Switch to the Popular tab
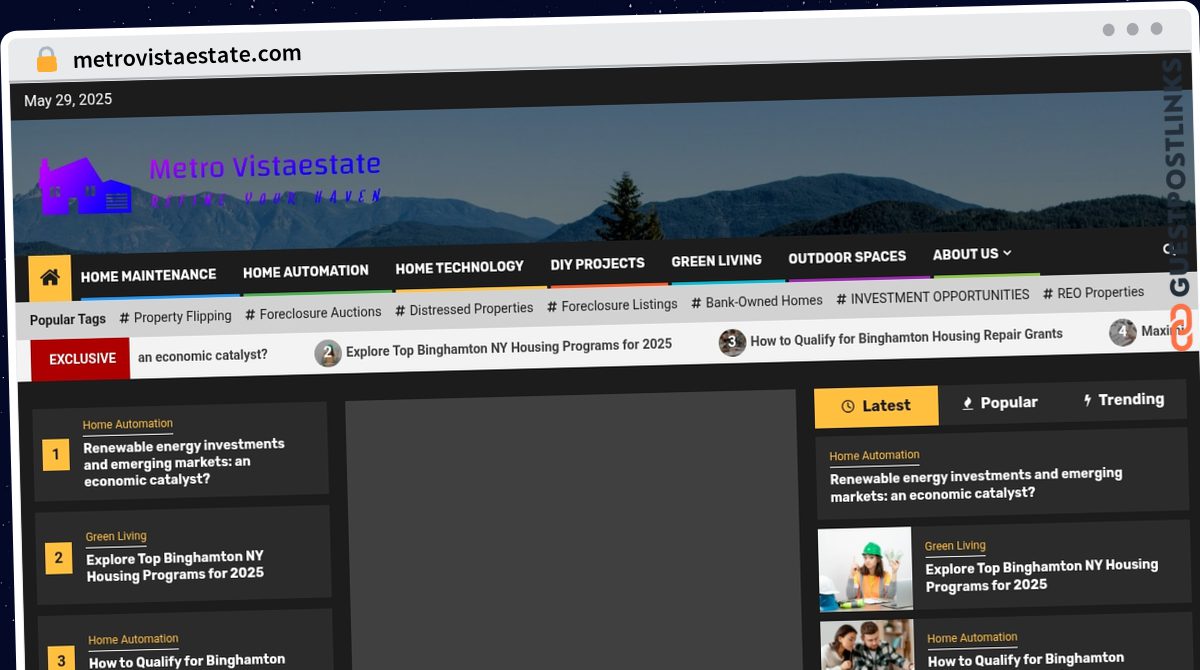 coord(999,402)
